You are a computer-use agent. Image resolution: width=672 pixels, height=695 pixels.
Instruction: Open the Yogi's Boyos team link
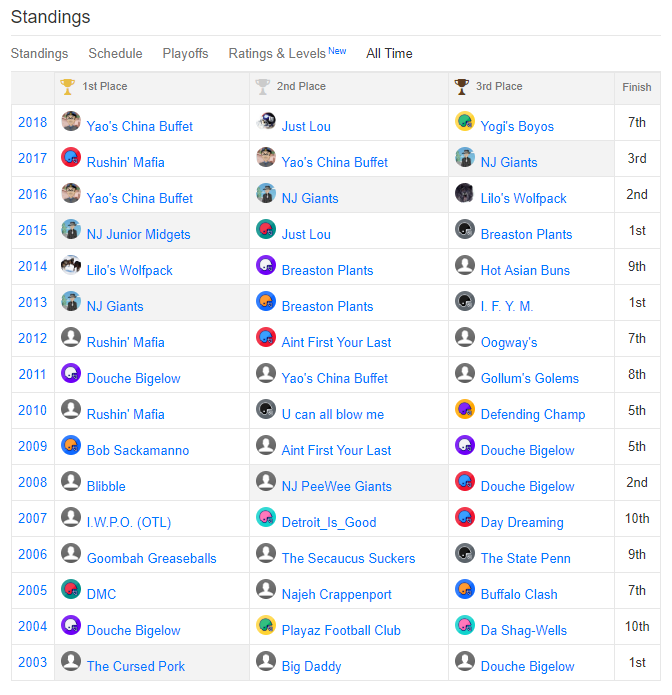coord(517,126)
